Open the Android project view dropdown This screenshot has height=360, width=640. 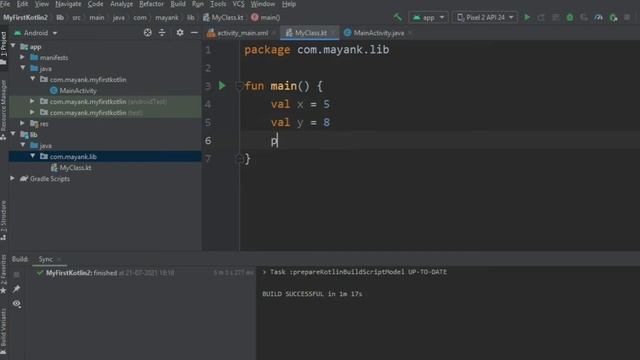point(36,33)
